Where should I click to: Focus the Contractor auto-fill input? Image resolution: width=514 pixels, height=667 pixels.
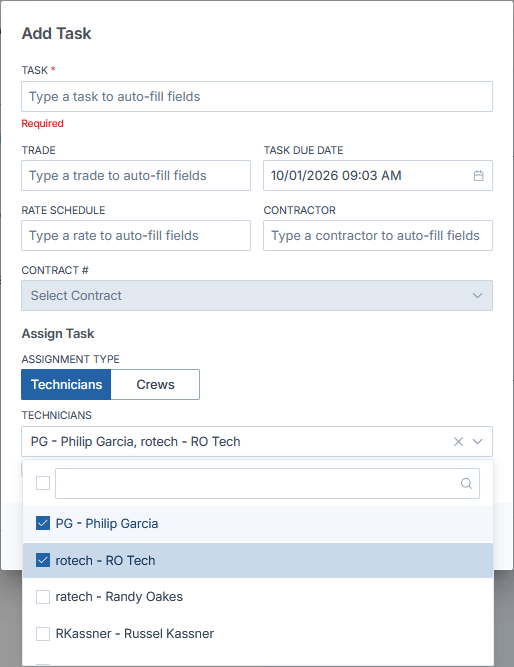pos(378,235)
